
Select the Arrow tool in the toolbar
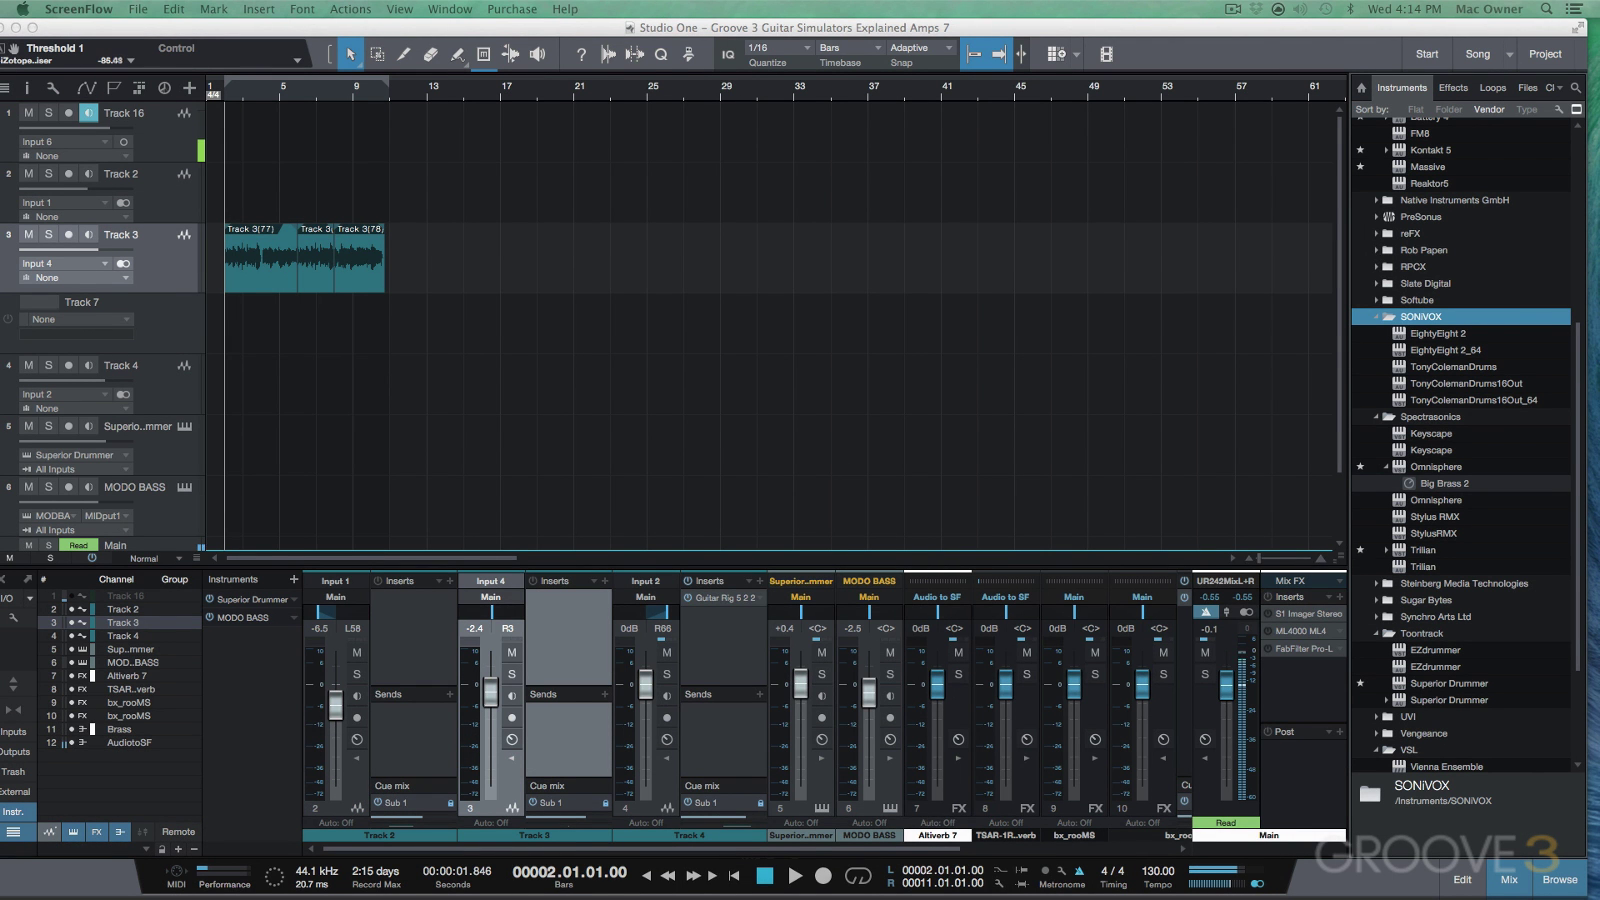[x=350, y=54]
